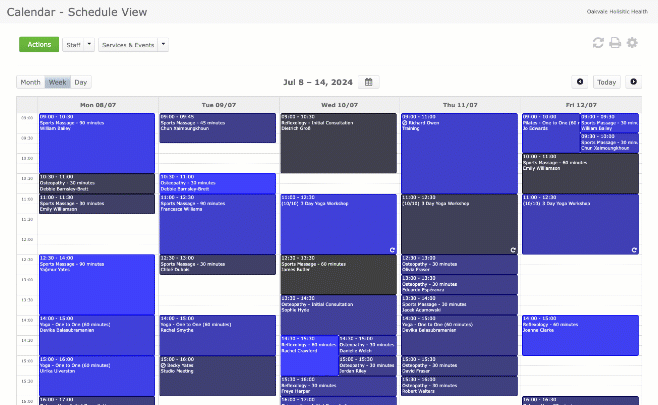Image resolution: width=658 pixels, height=405 pixels.
Task: Expand the Staff filter dropdown
Action: (x=78, y=45)
